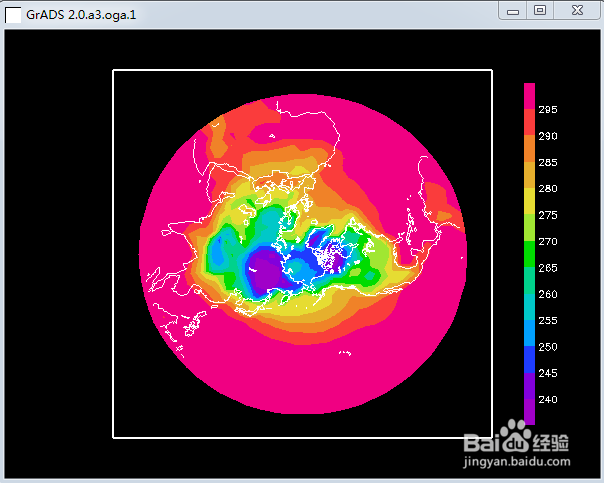Click the magenta swatch above 295

529,96
